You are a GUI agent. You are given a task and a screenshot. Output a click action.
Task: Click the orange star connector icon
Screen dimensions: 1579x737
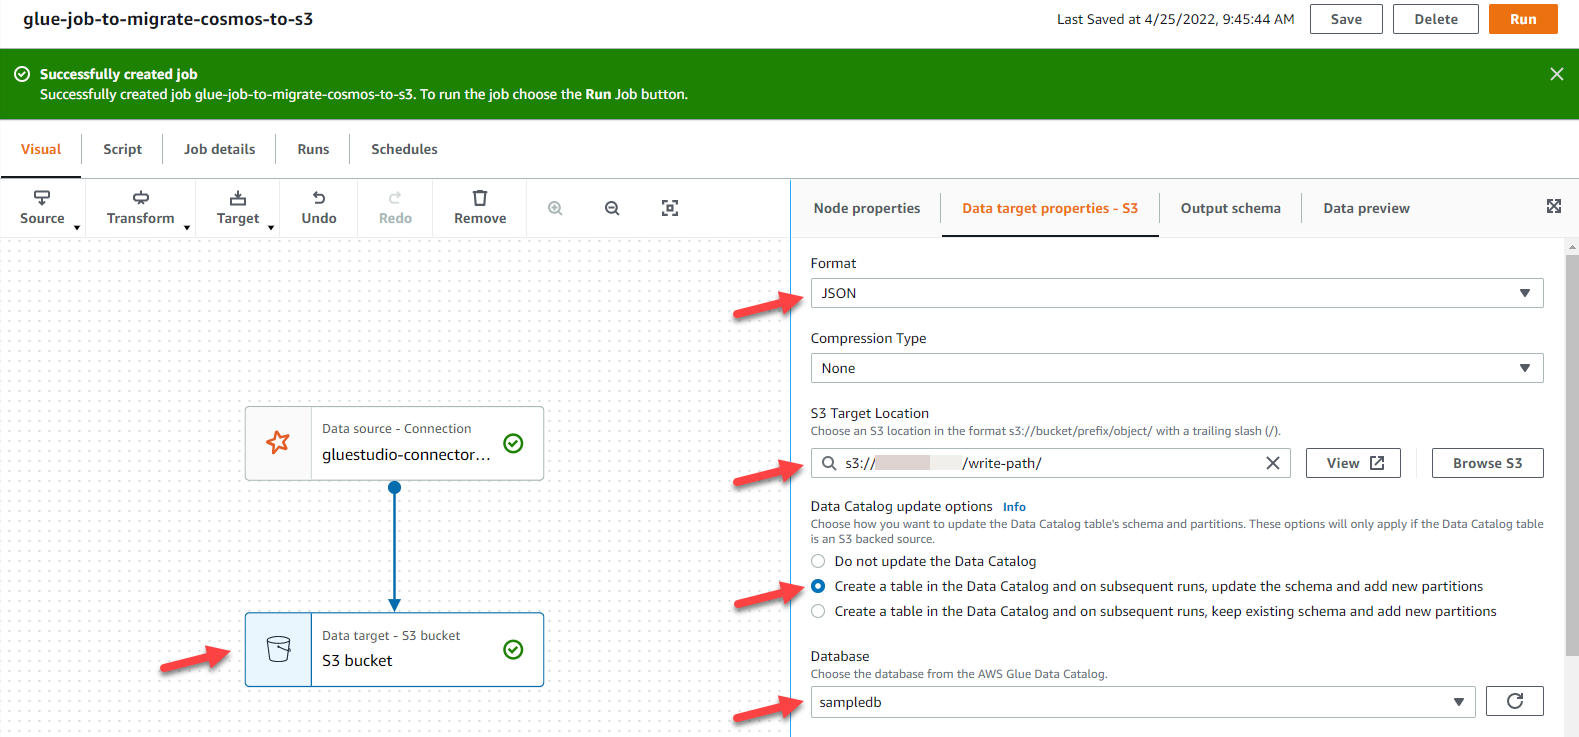tap(278, 442)
